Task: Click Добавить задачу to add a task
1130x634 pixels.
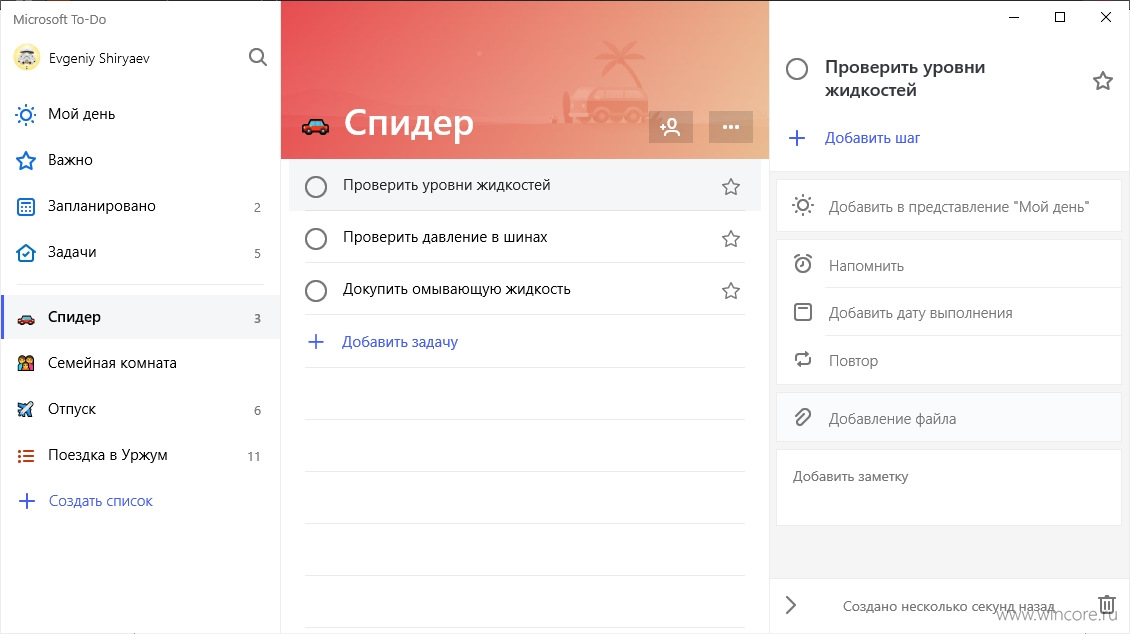Action: (x=399, y=341)
